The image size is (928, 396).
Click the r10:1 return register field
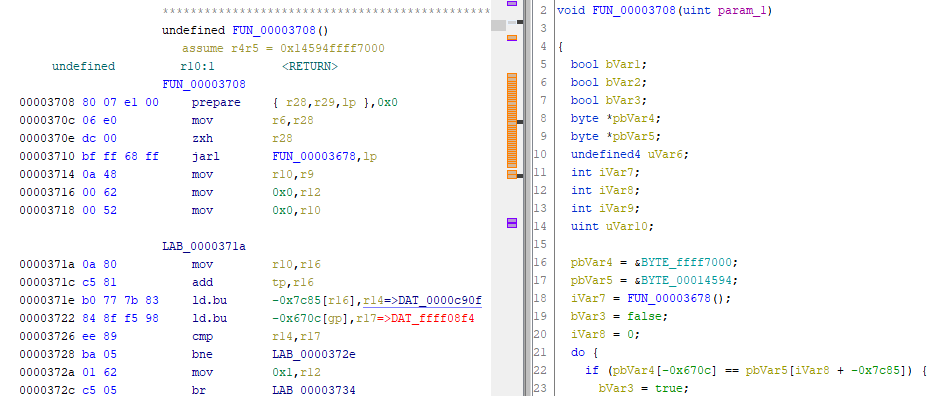coord(197,66)
